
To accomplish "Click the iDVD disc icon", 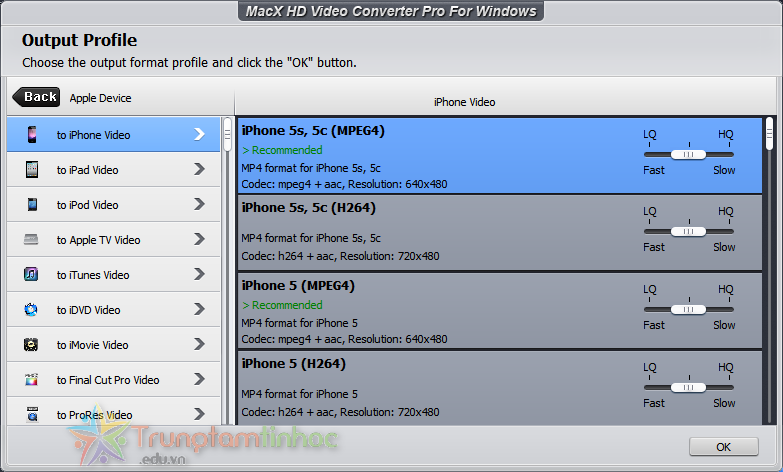I will 31,310.
